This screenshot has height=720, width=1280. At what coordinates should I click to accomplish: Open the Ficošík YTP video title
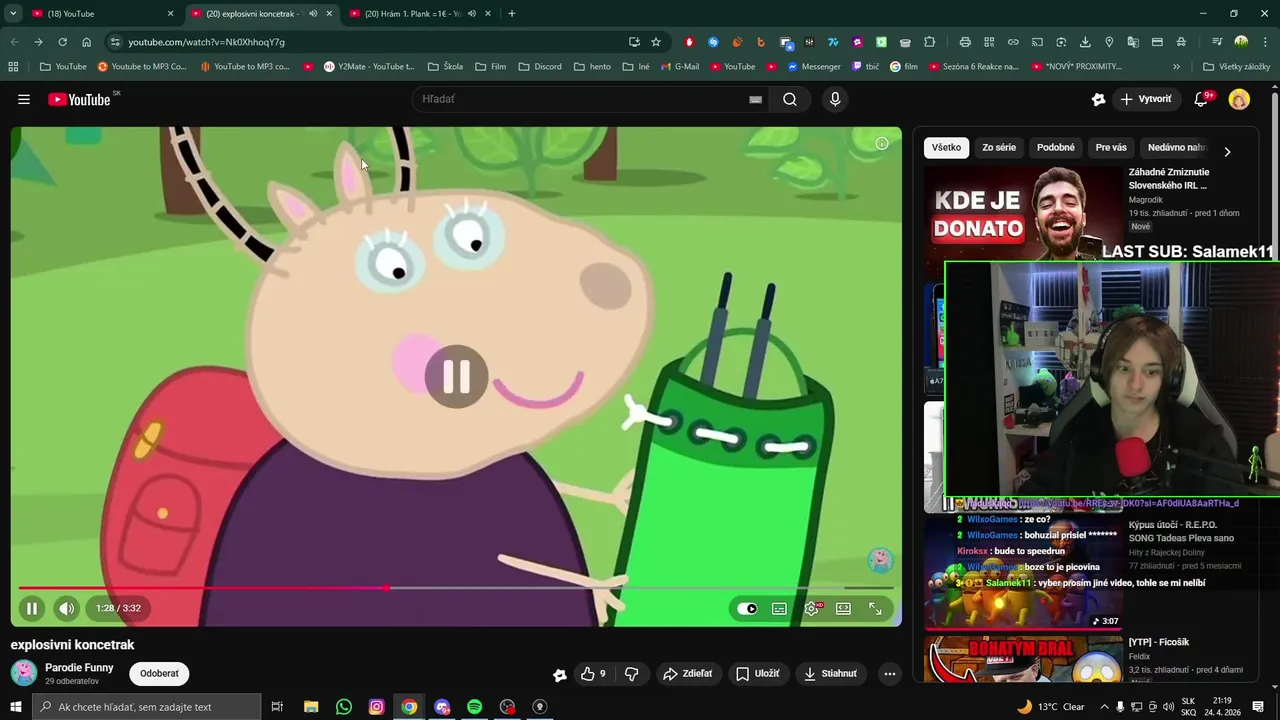pyautogui.click(x=1159, y=642)
